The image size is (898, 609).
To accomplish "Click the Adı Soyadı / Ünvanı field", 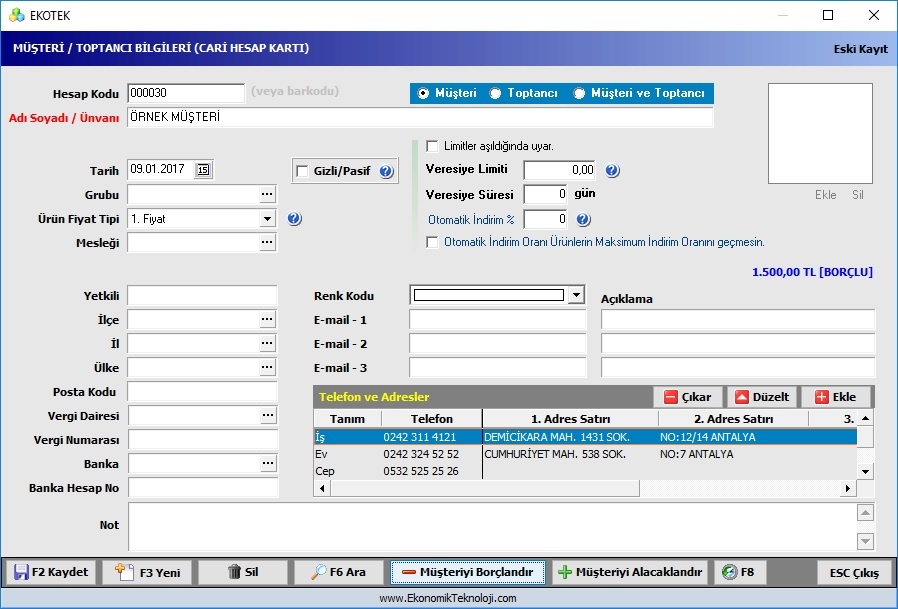I will pyautogui.click(x=420, y=117).
